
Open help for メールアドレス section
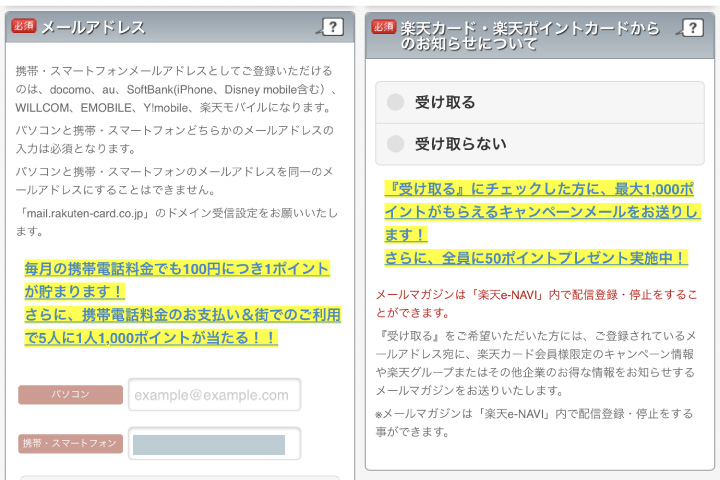click(x=332, y=27)
